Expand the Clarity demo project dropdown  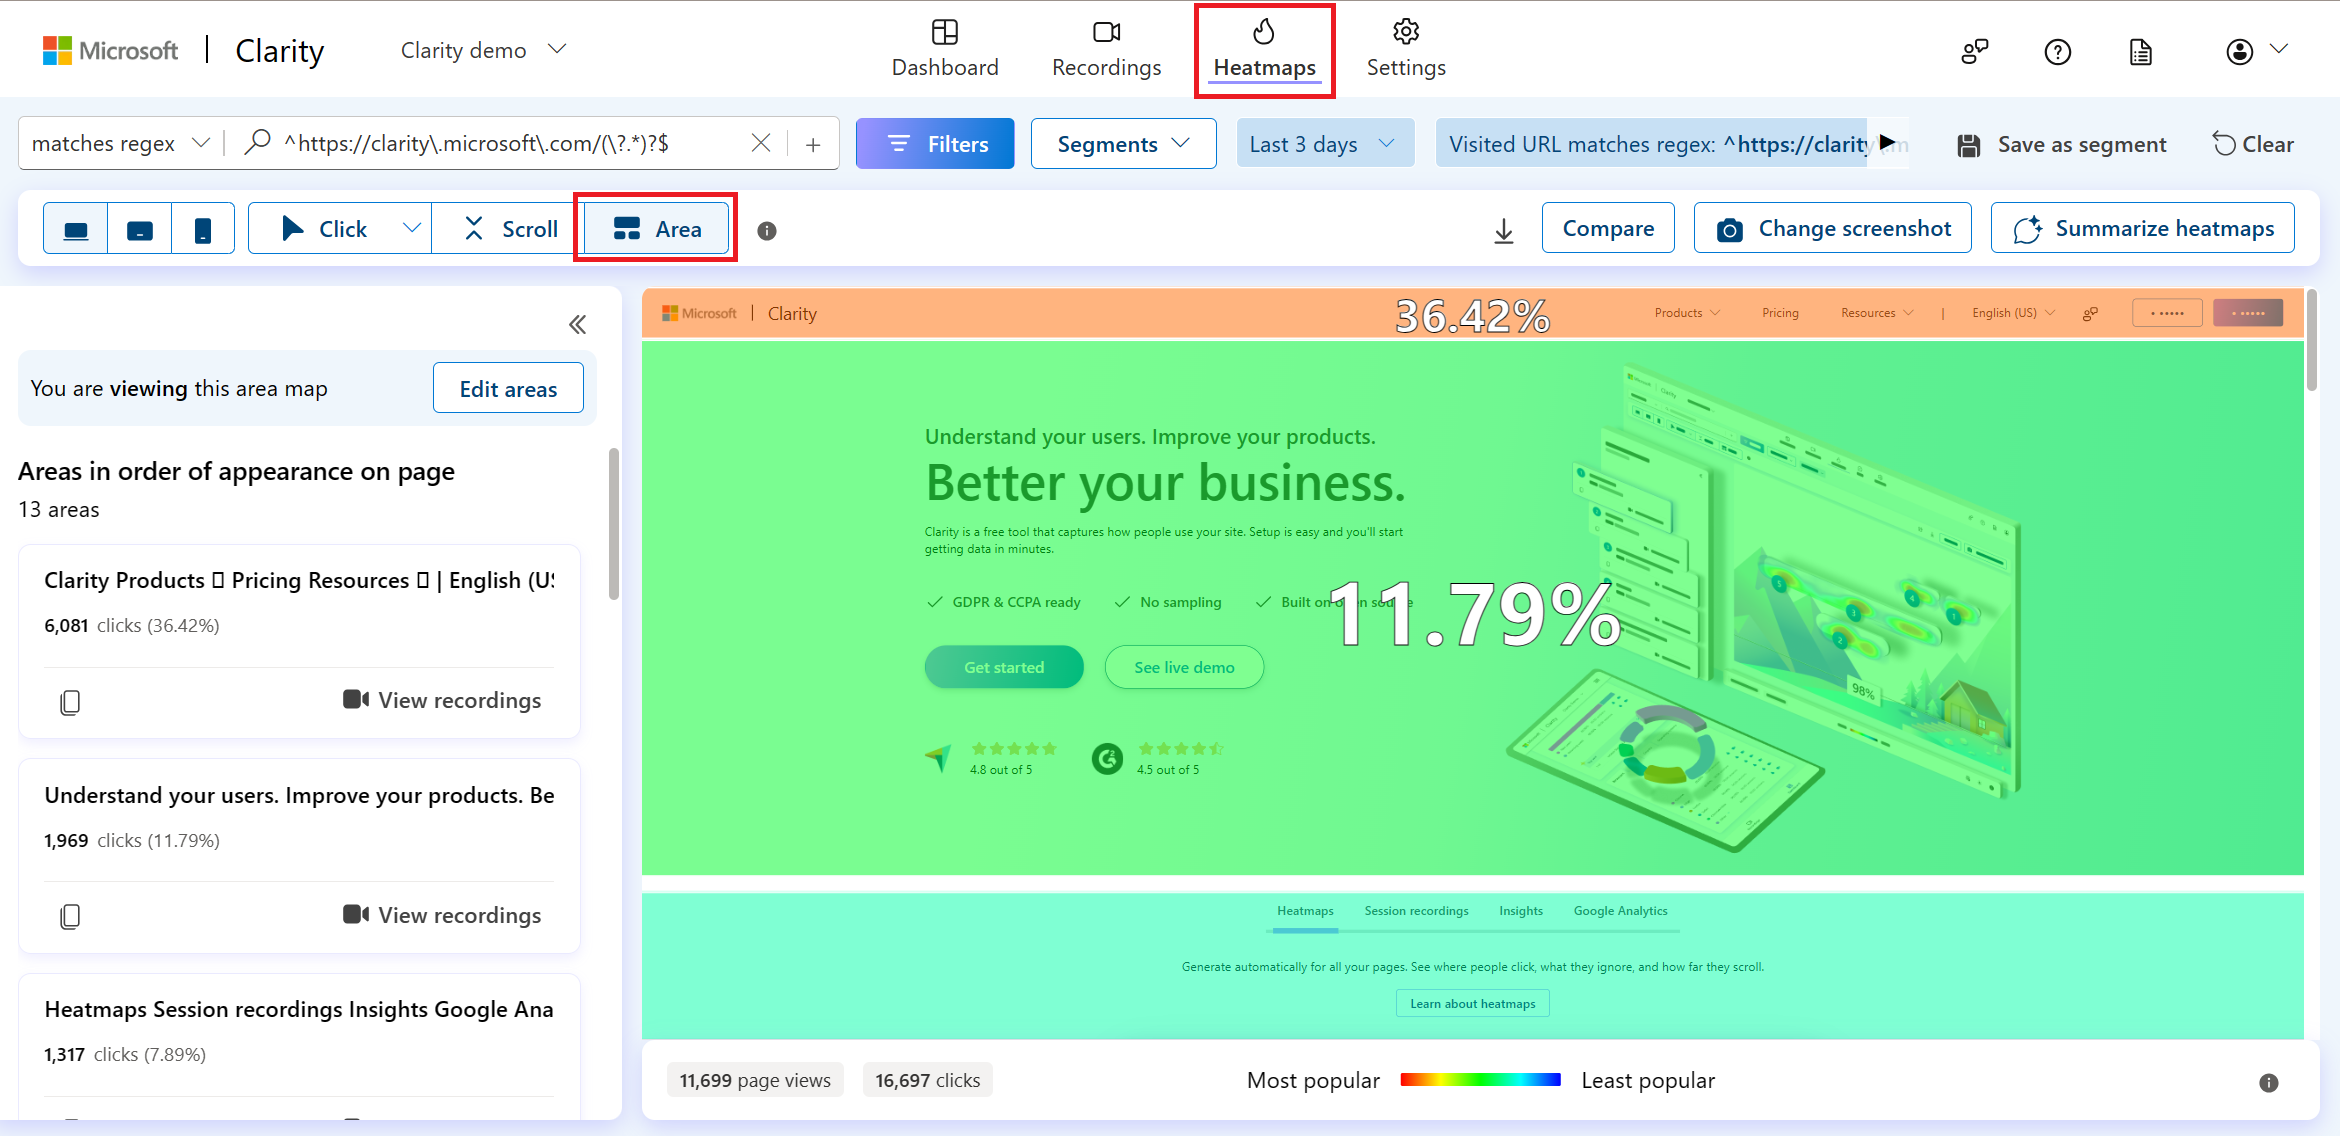[x=484, y=50]
